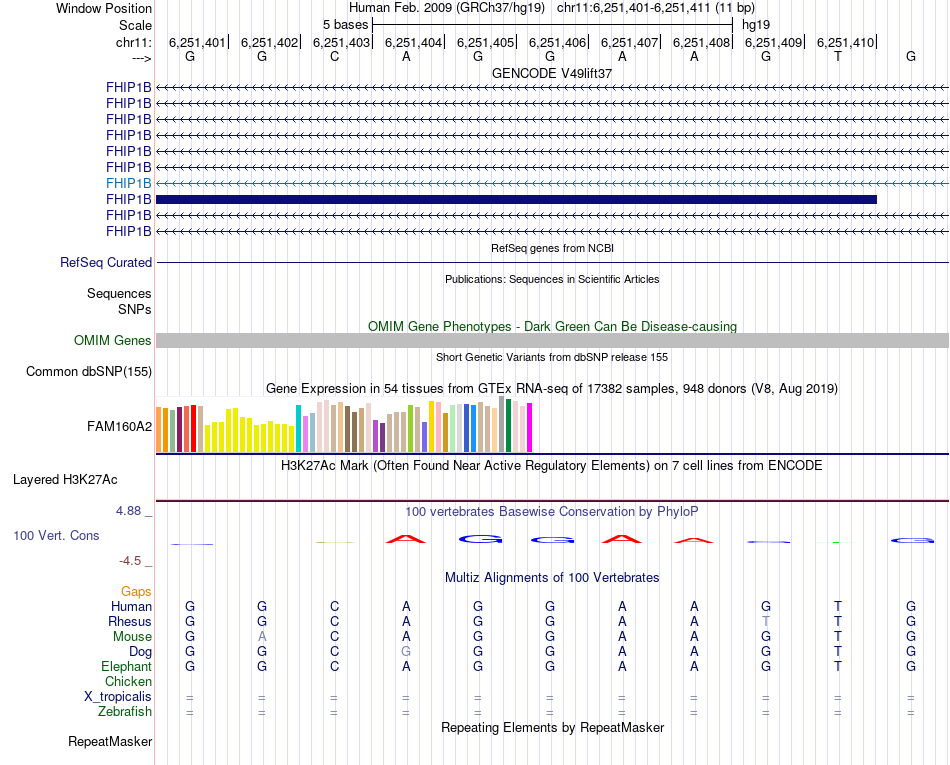Image resolution: width=950 pixels, height=765 pixels.
Task: Click the 'Layered H3K27Ac' label
Action: [65, 480]
